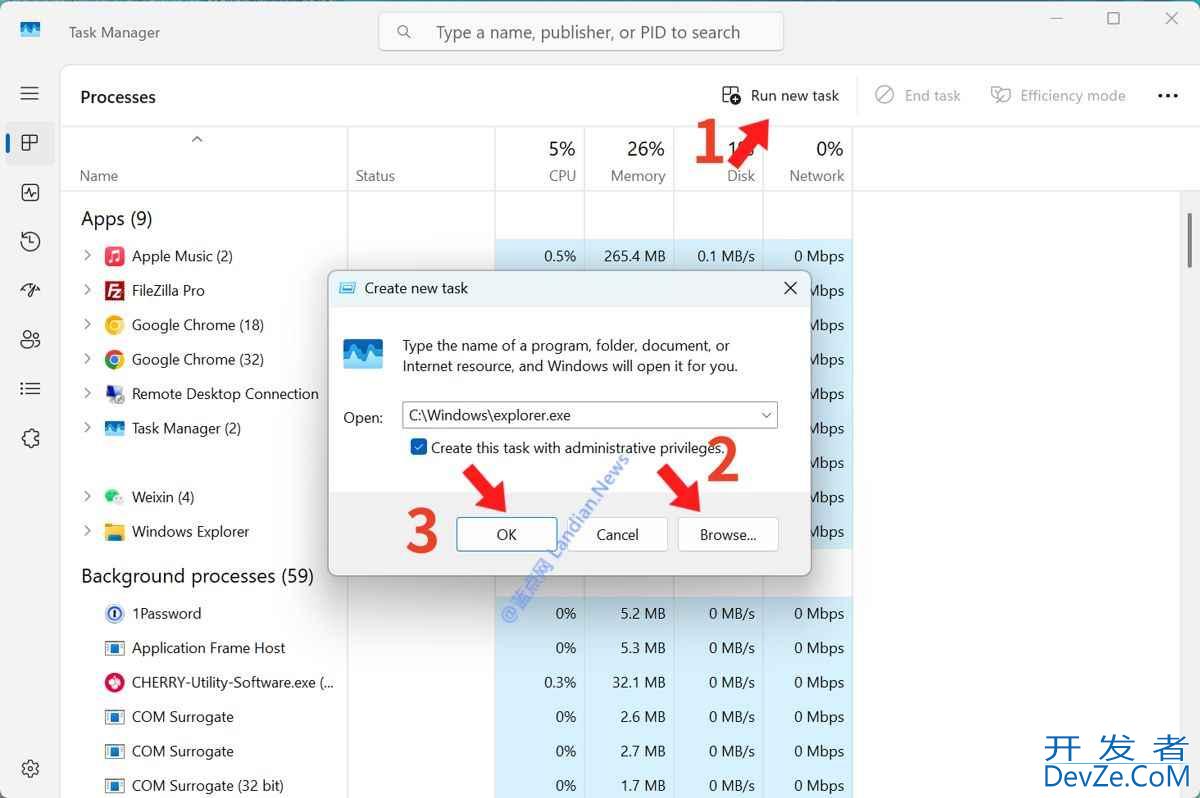Open Task Manager settings gear
This screenshot has height=798, width=1200.
click(x=30, y=768)
